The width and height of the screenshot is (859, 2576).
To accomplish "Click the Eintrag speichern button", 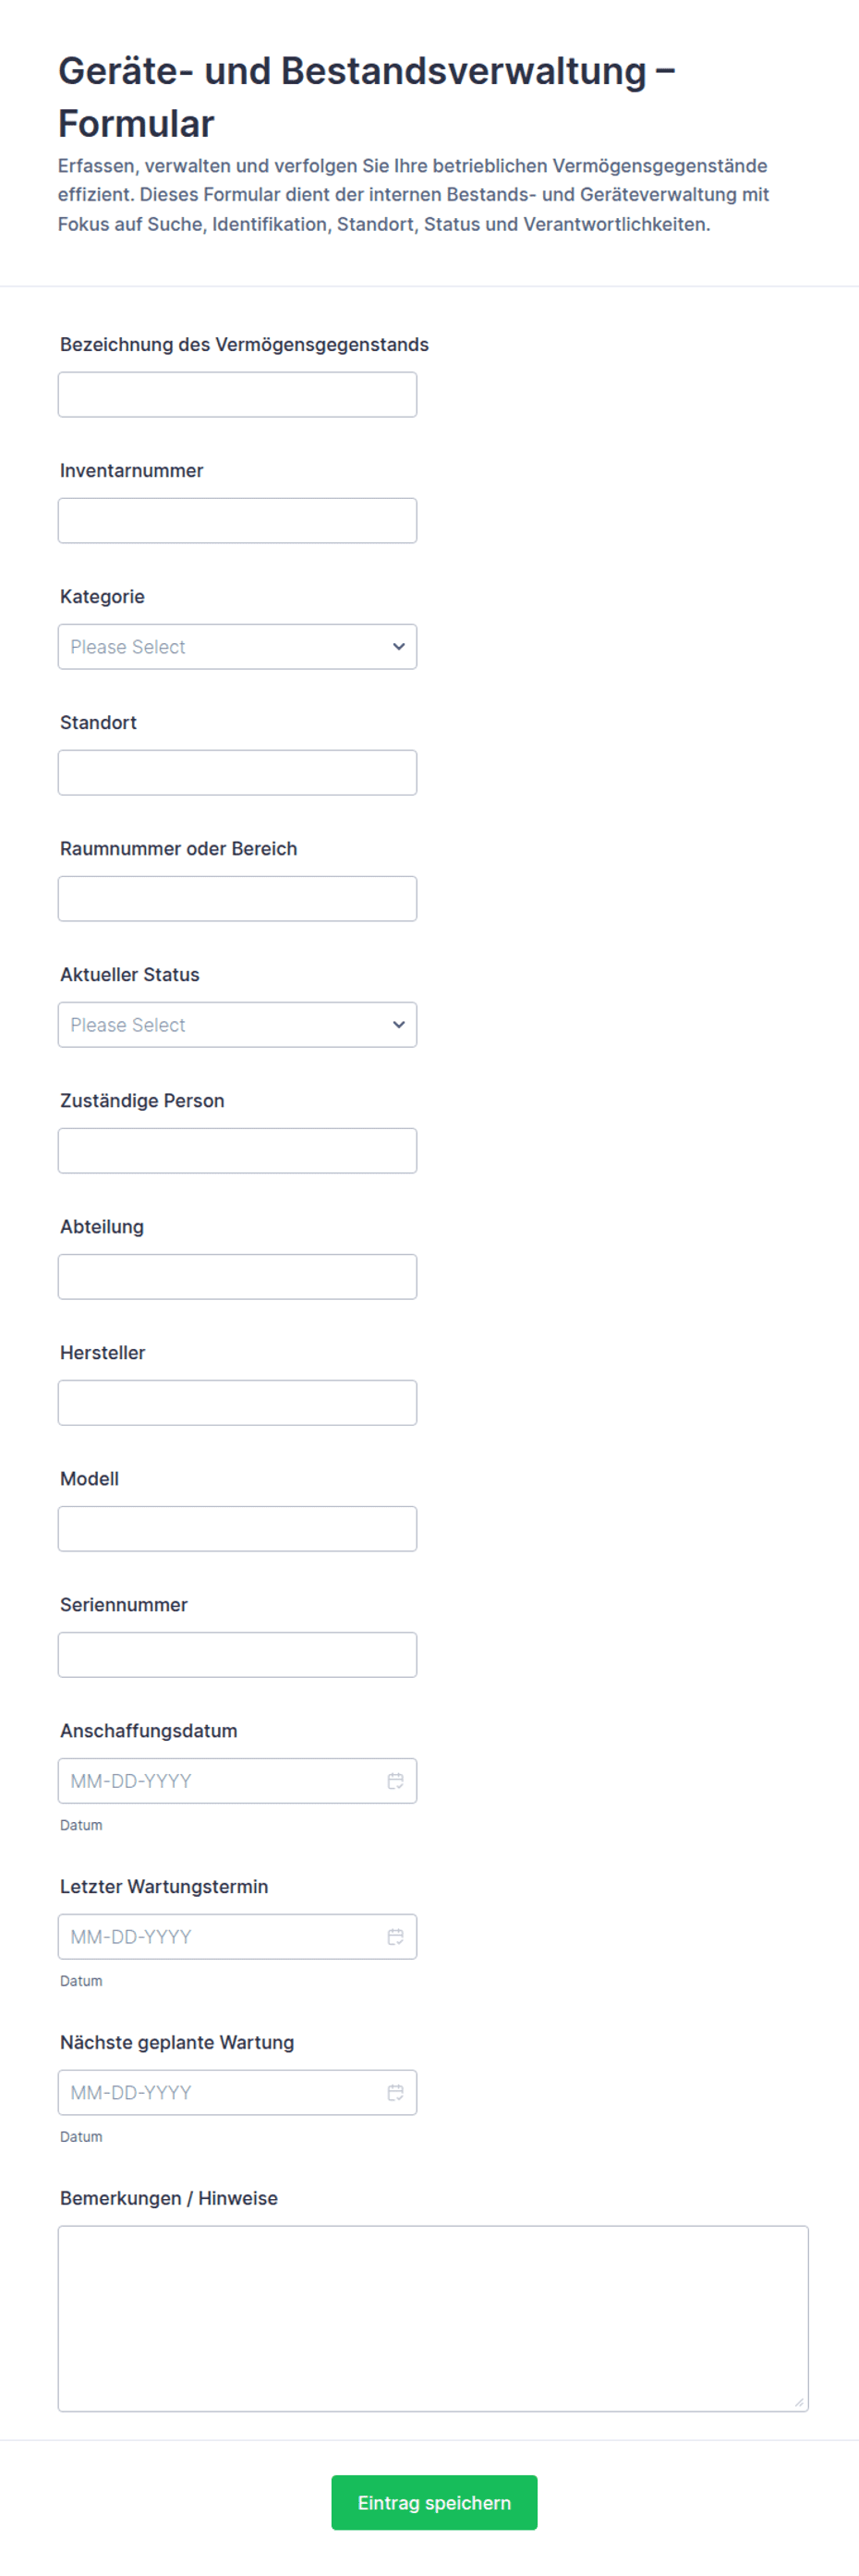I will point(434,2503).
